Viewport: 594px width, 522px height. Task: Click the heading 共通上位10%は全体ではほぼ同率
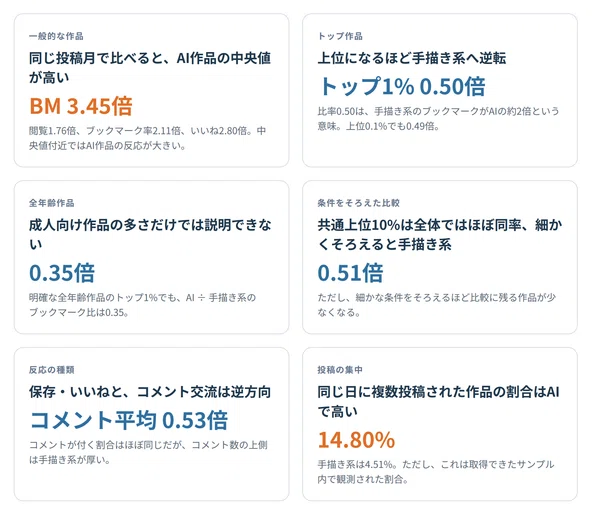(x=439, y=234)
